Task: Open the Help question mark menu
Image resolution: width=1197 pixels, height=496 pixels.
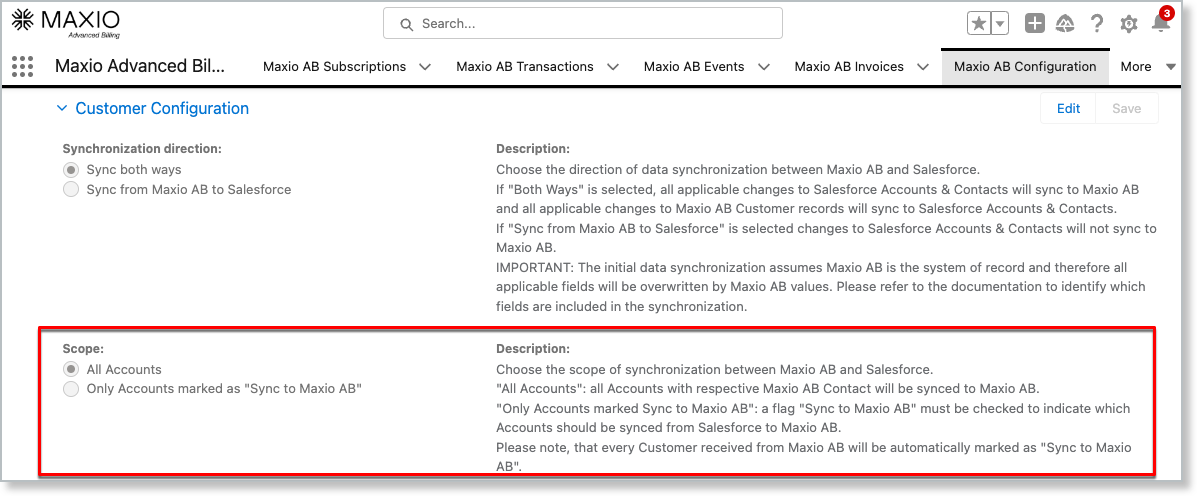Action: [1097, 23]
